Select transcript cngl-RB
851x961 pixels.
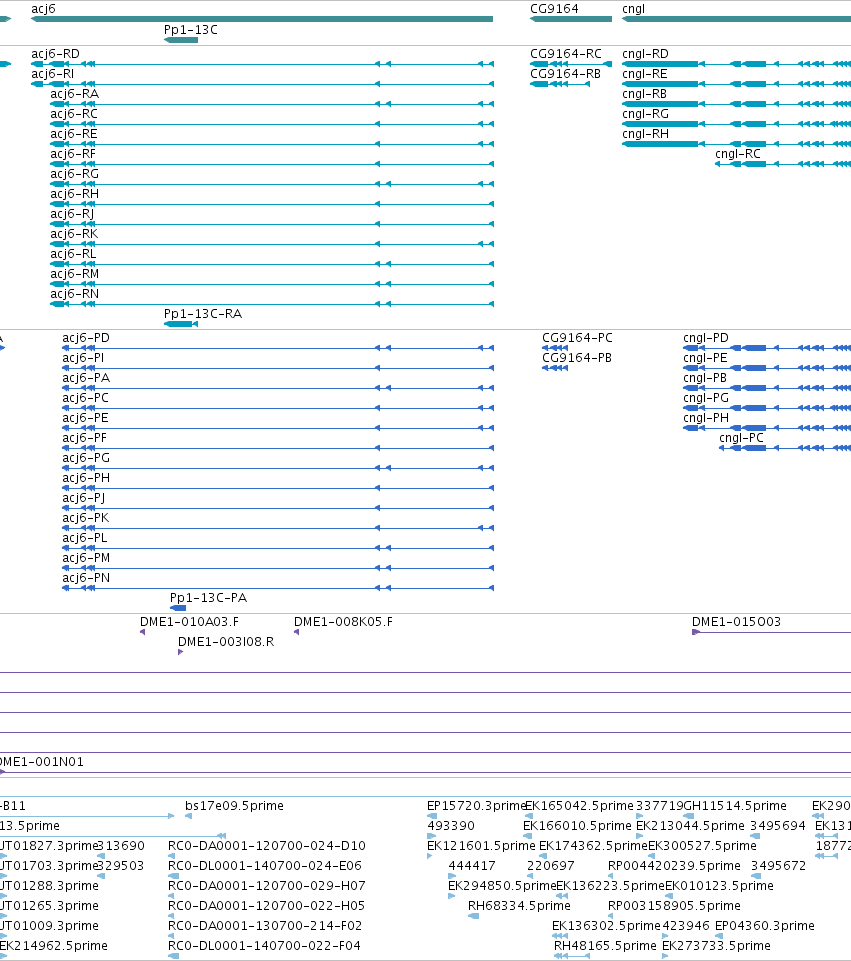(645, 94)
